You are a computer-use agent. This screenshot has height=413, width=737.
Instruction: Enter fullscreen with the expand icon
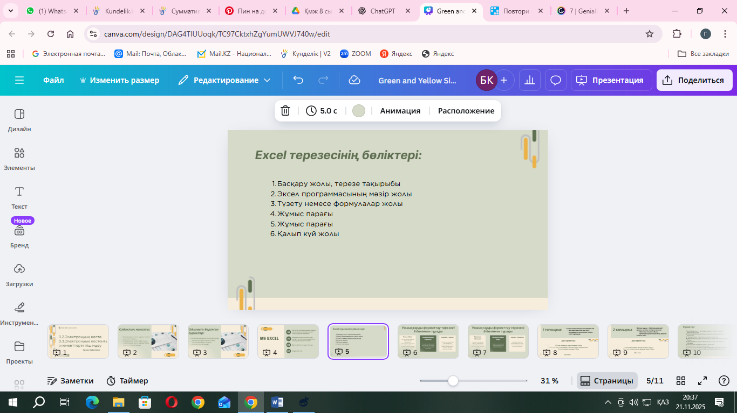(x=702, y=381)
